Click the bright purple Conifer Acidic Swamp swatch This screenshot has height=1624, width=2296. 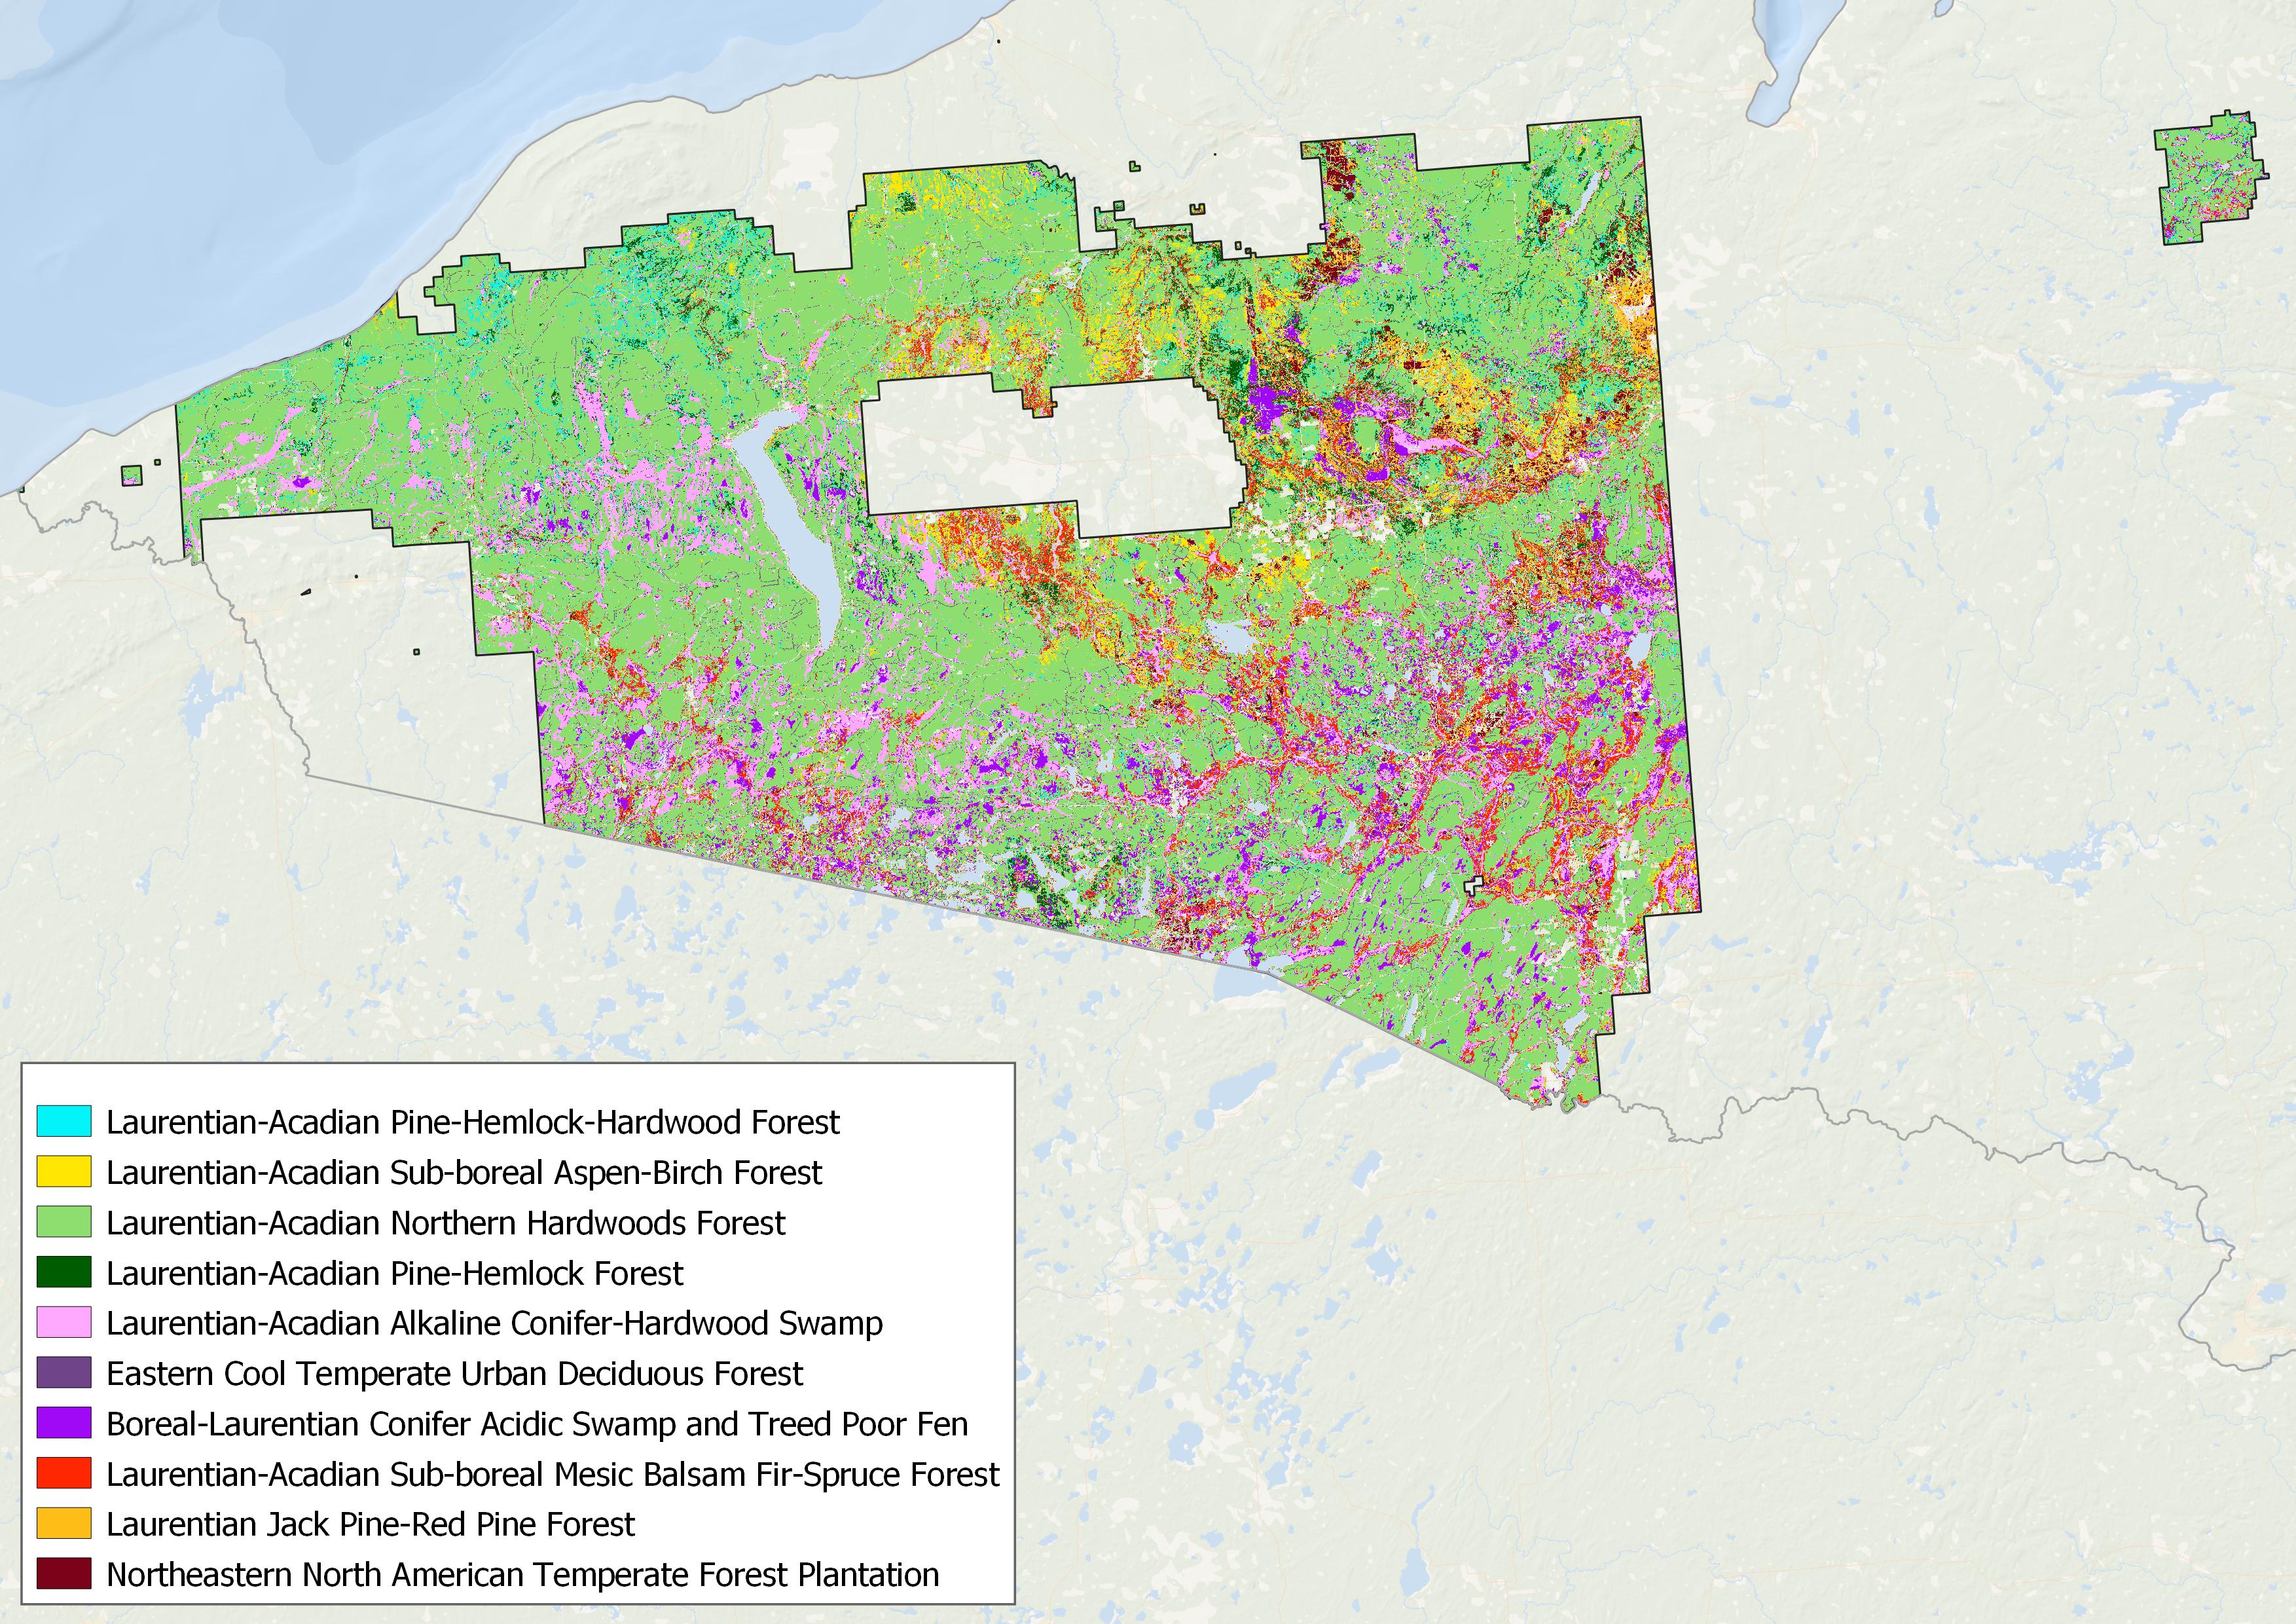coord(64,1422)
